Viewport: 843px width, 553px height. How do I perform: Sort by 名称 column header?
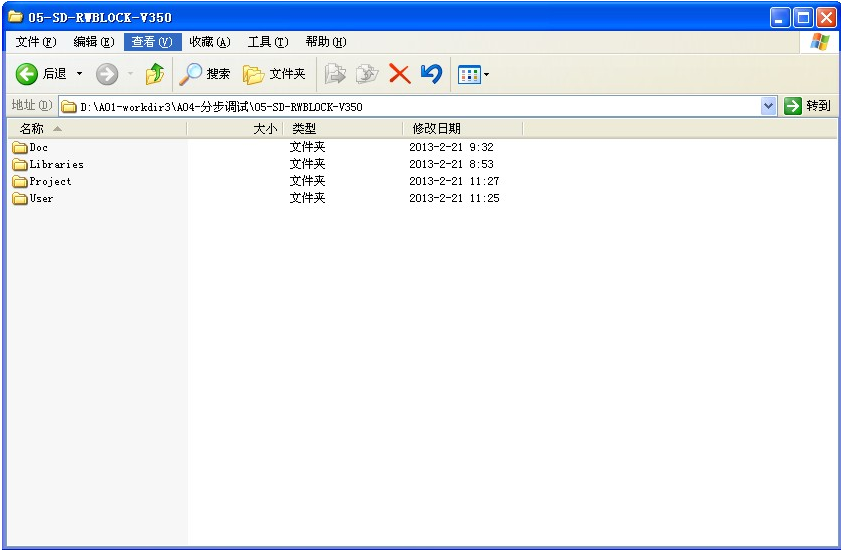(x=97, y=129)
